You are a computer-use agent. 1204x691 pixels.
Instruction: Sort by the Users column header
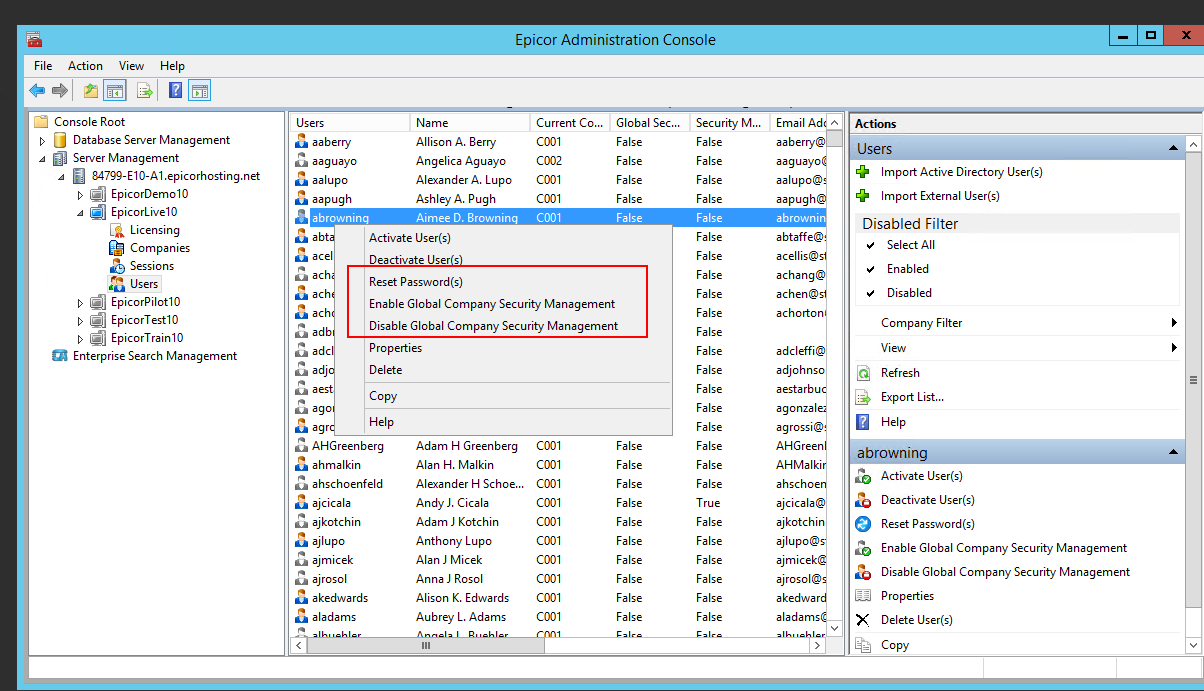pyautogui.click(x=350, y=123)
